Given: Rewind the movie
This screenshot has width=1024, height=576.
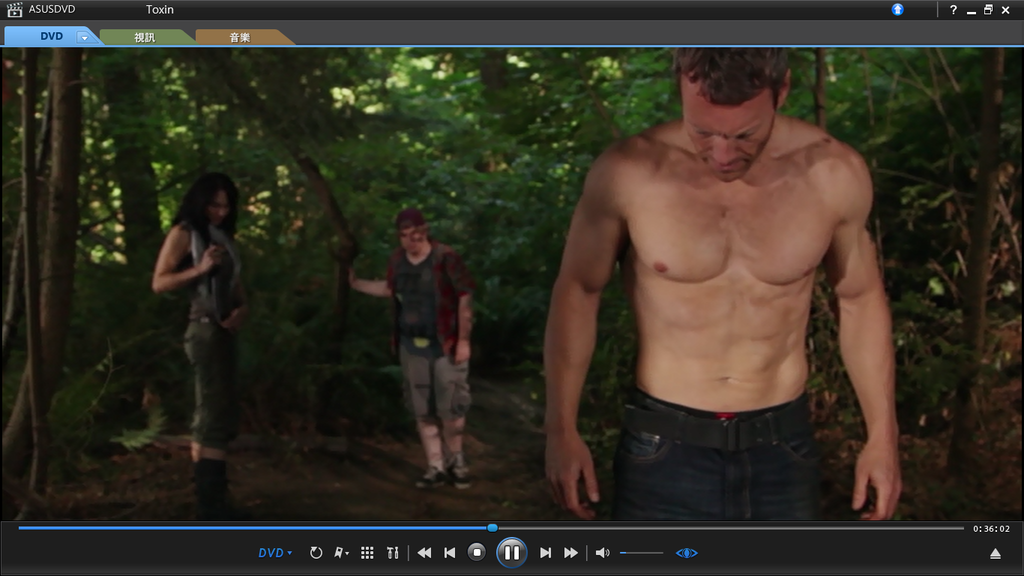Looking at the screenshot, I should [424, 553].
